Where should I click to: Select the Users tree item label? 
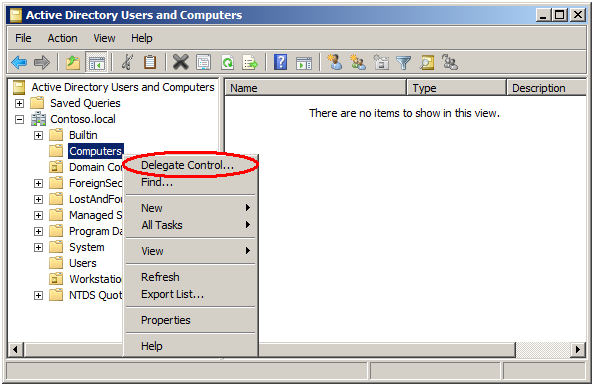tap(83, 263)
